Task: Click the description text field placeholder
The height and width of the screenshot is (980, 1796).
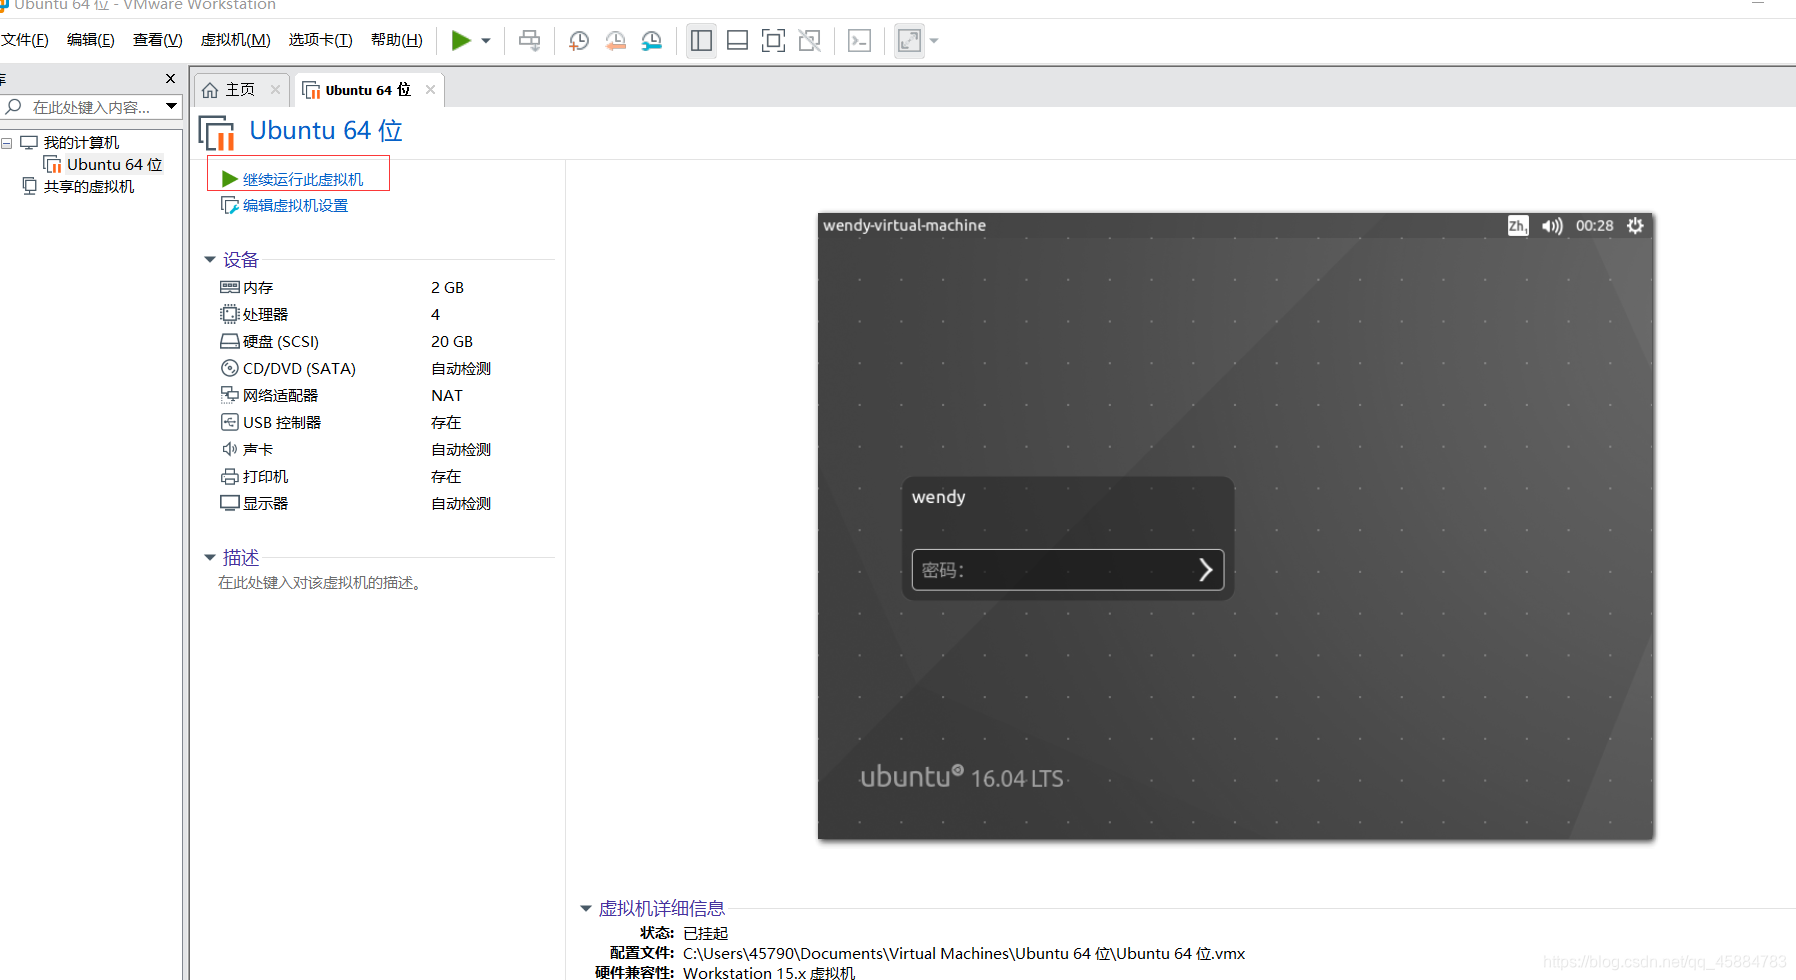Action: 320,583
